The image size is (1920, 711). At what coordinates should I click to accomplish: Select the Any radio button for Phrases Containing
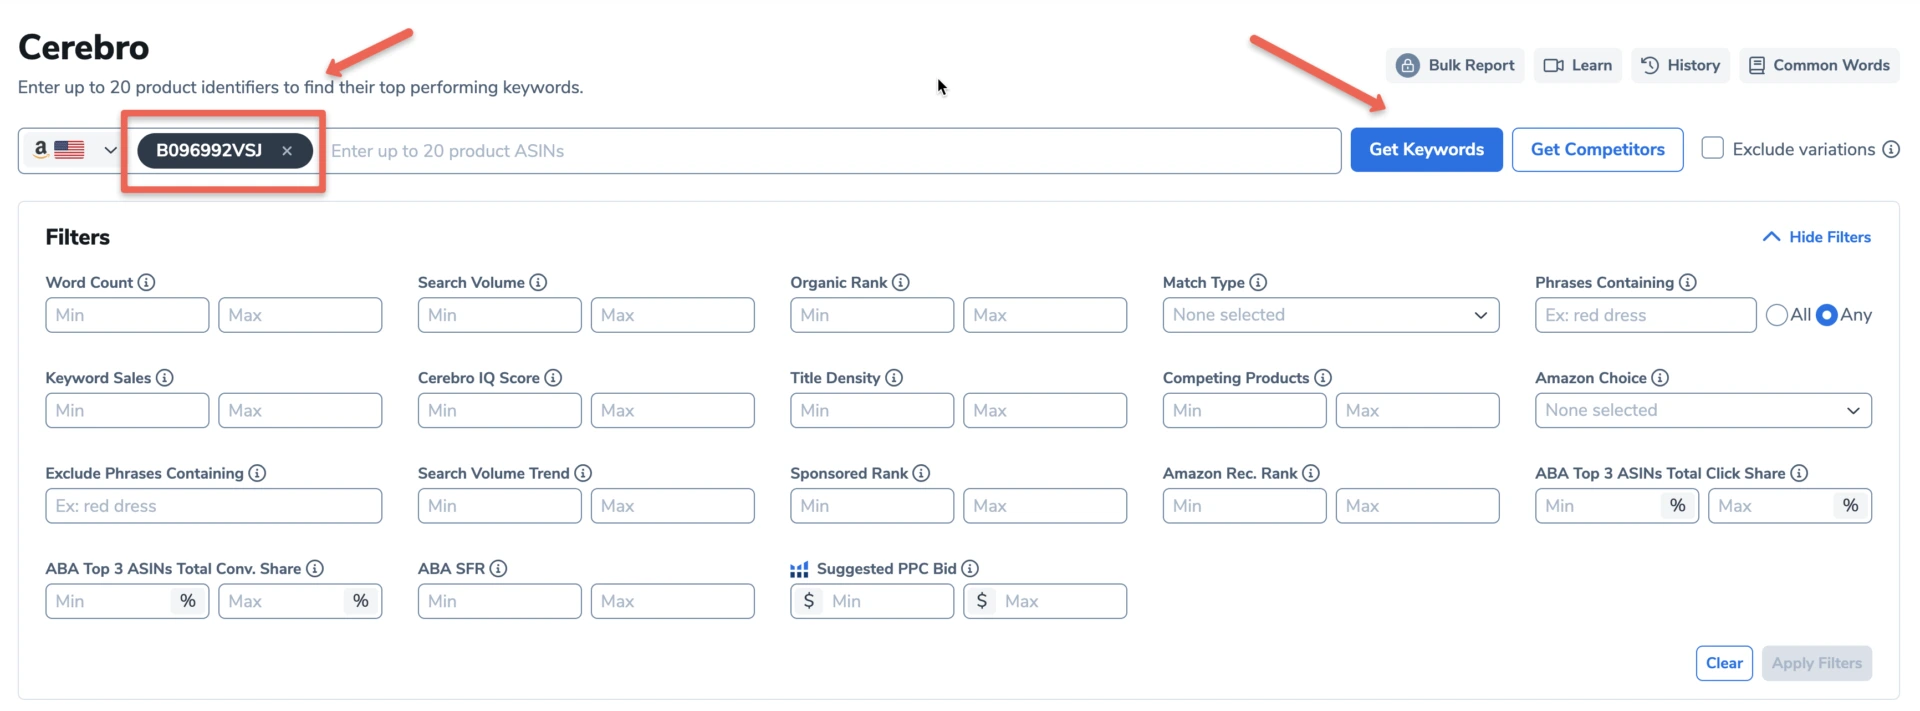coord(1828,314)
